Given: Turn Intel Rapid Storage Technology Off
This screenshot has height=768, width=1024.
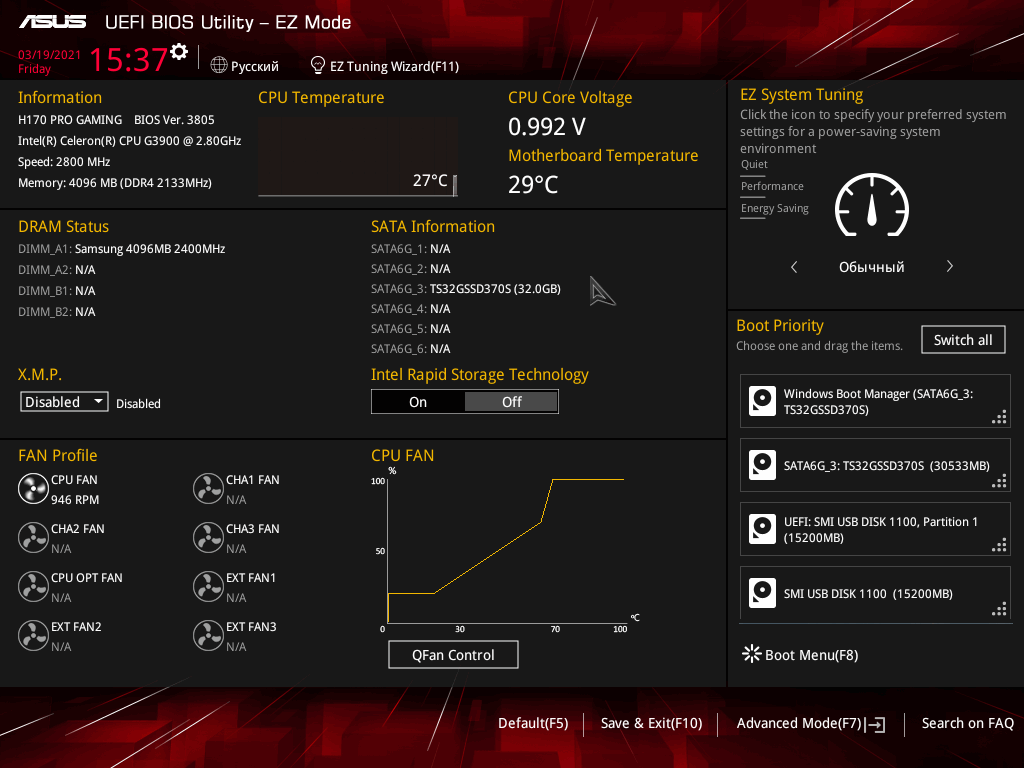Looking at the screenshot, I should click(511, 402).
